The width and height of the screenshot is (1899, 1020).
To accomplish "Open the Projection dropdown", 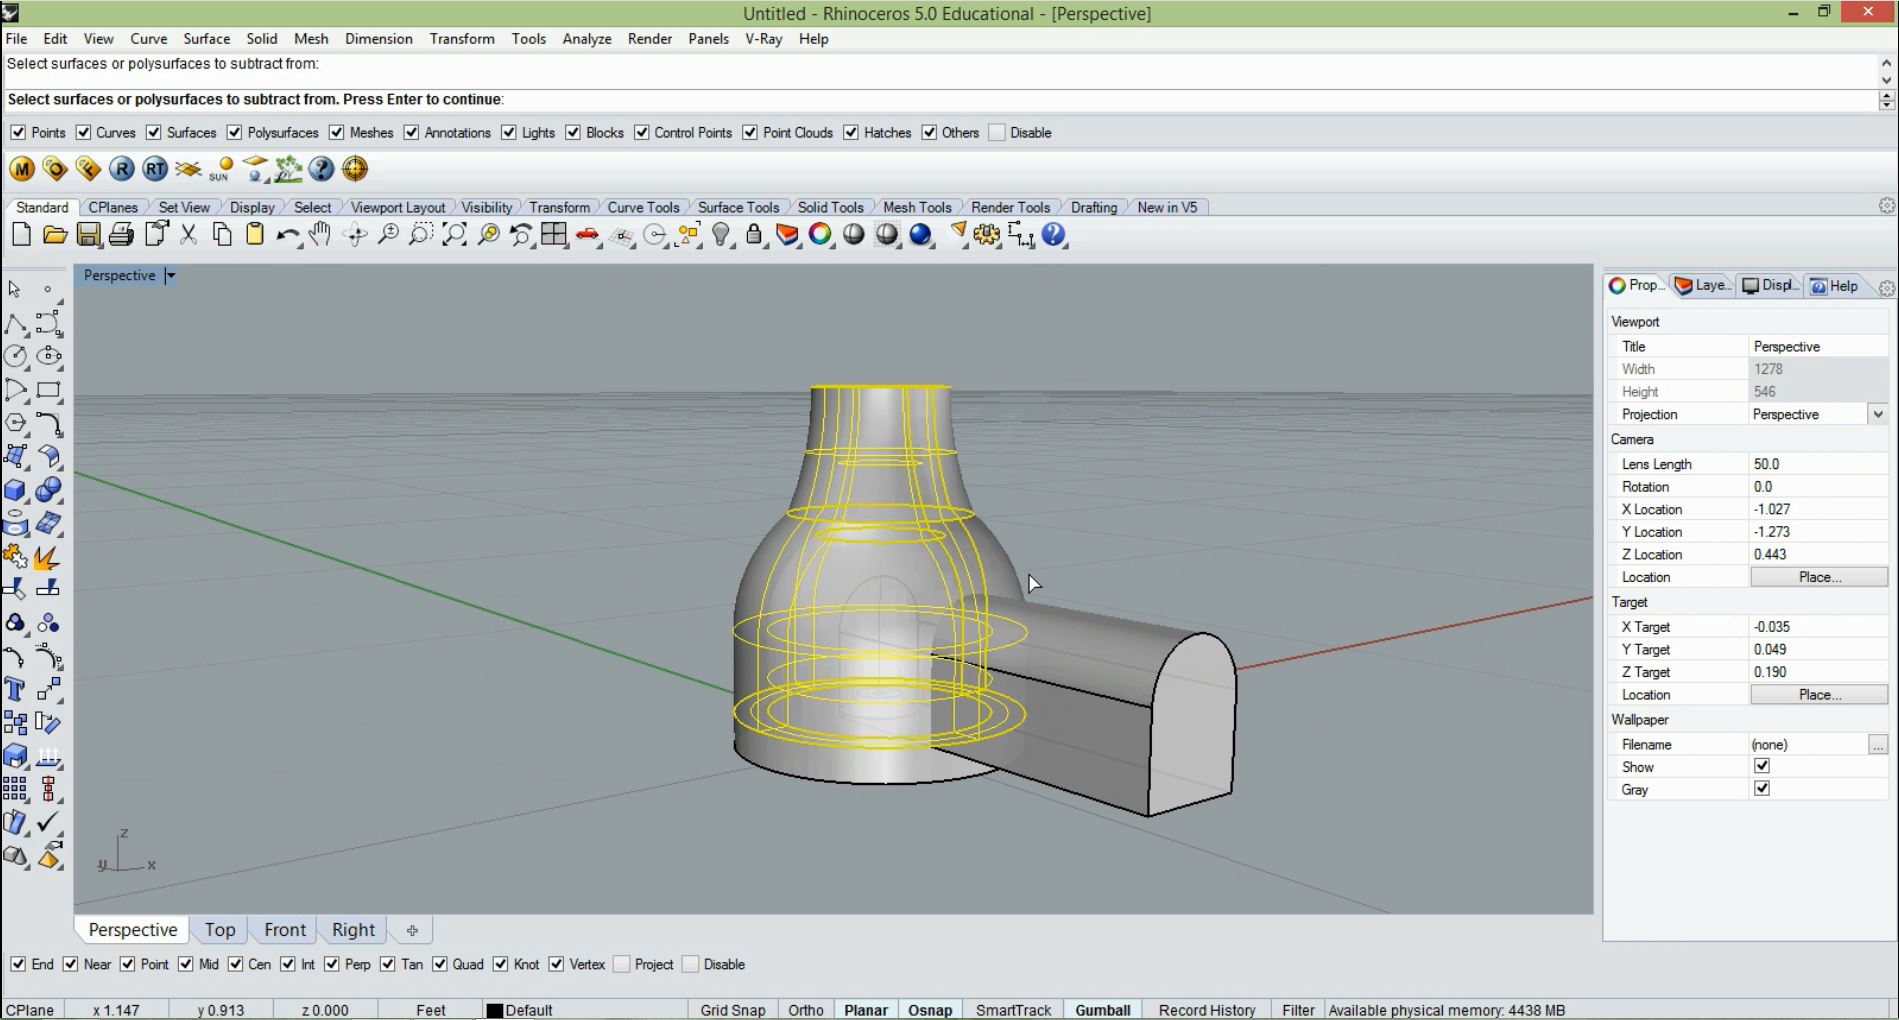I will [x=1877, y=414].
